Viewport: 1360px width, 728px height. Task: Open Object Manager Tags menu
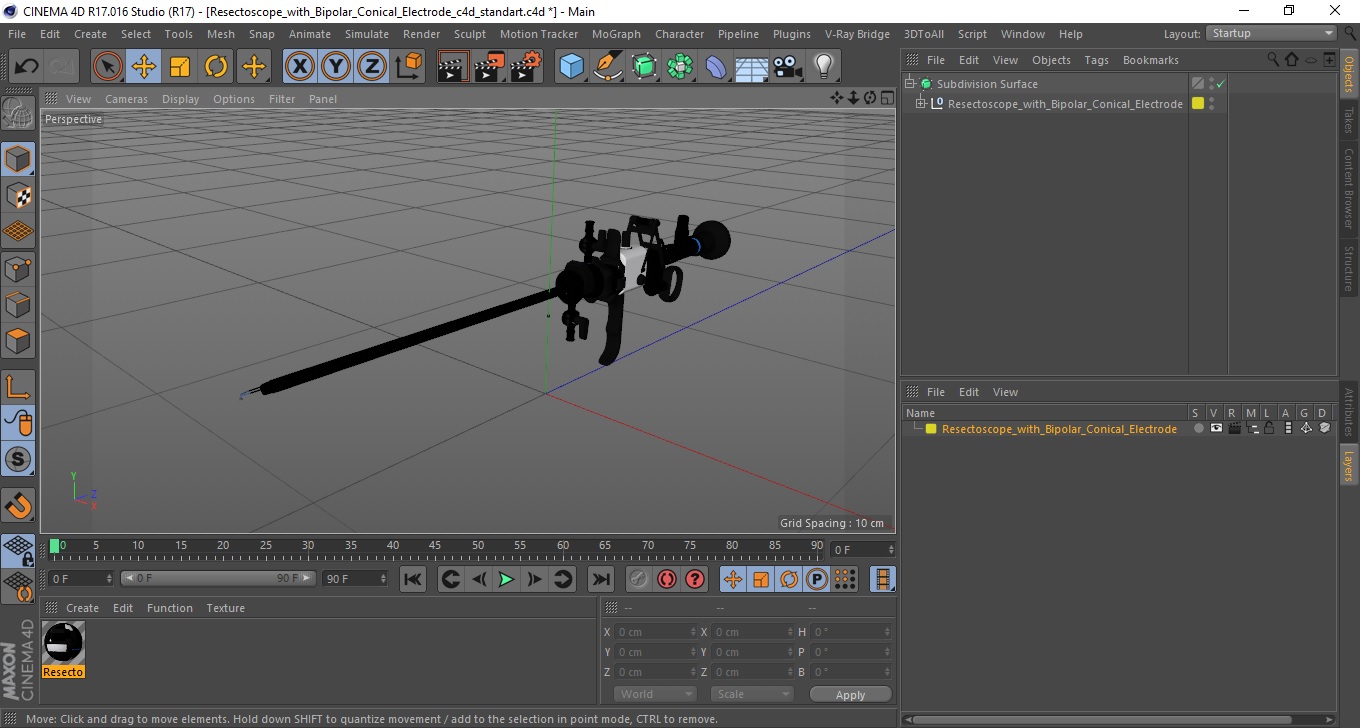(1096, 60)
